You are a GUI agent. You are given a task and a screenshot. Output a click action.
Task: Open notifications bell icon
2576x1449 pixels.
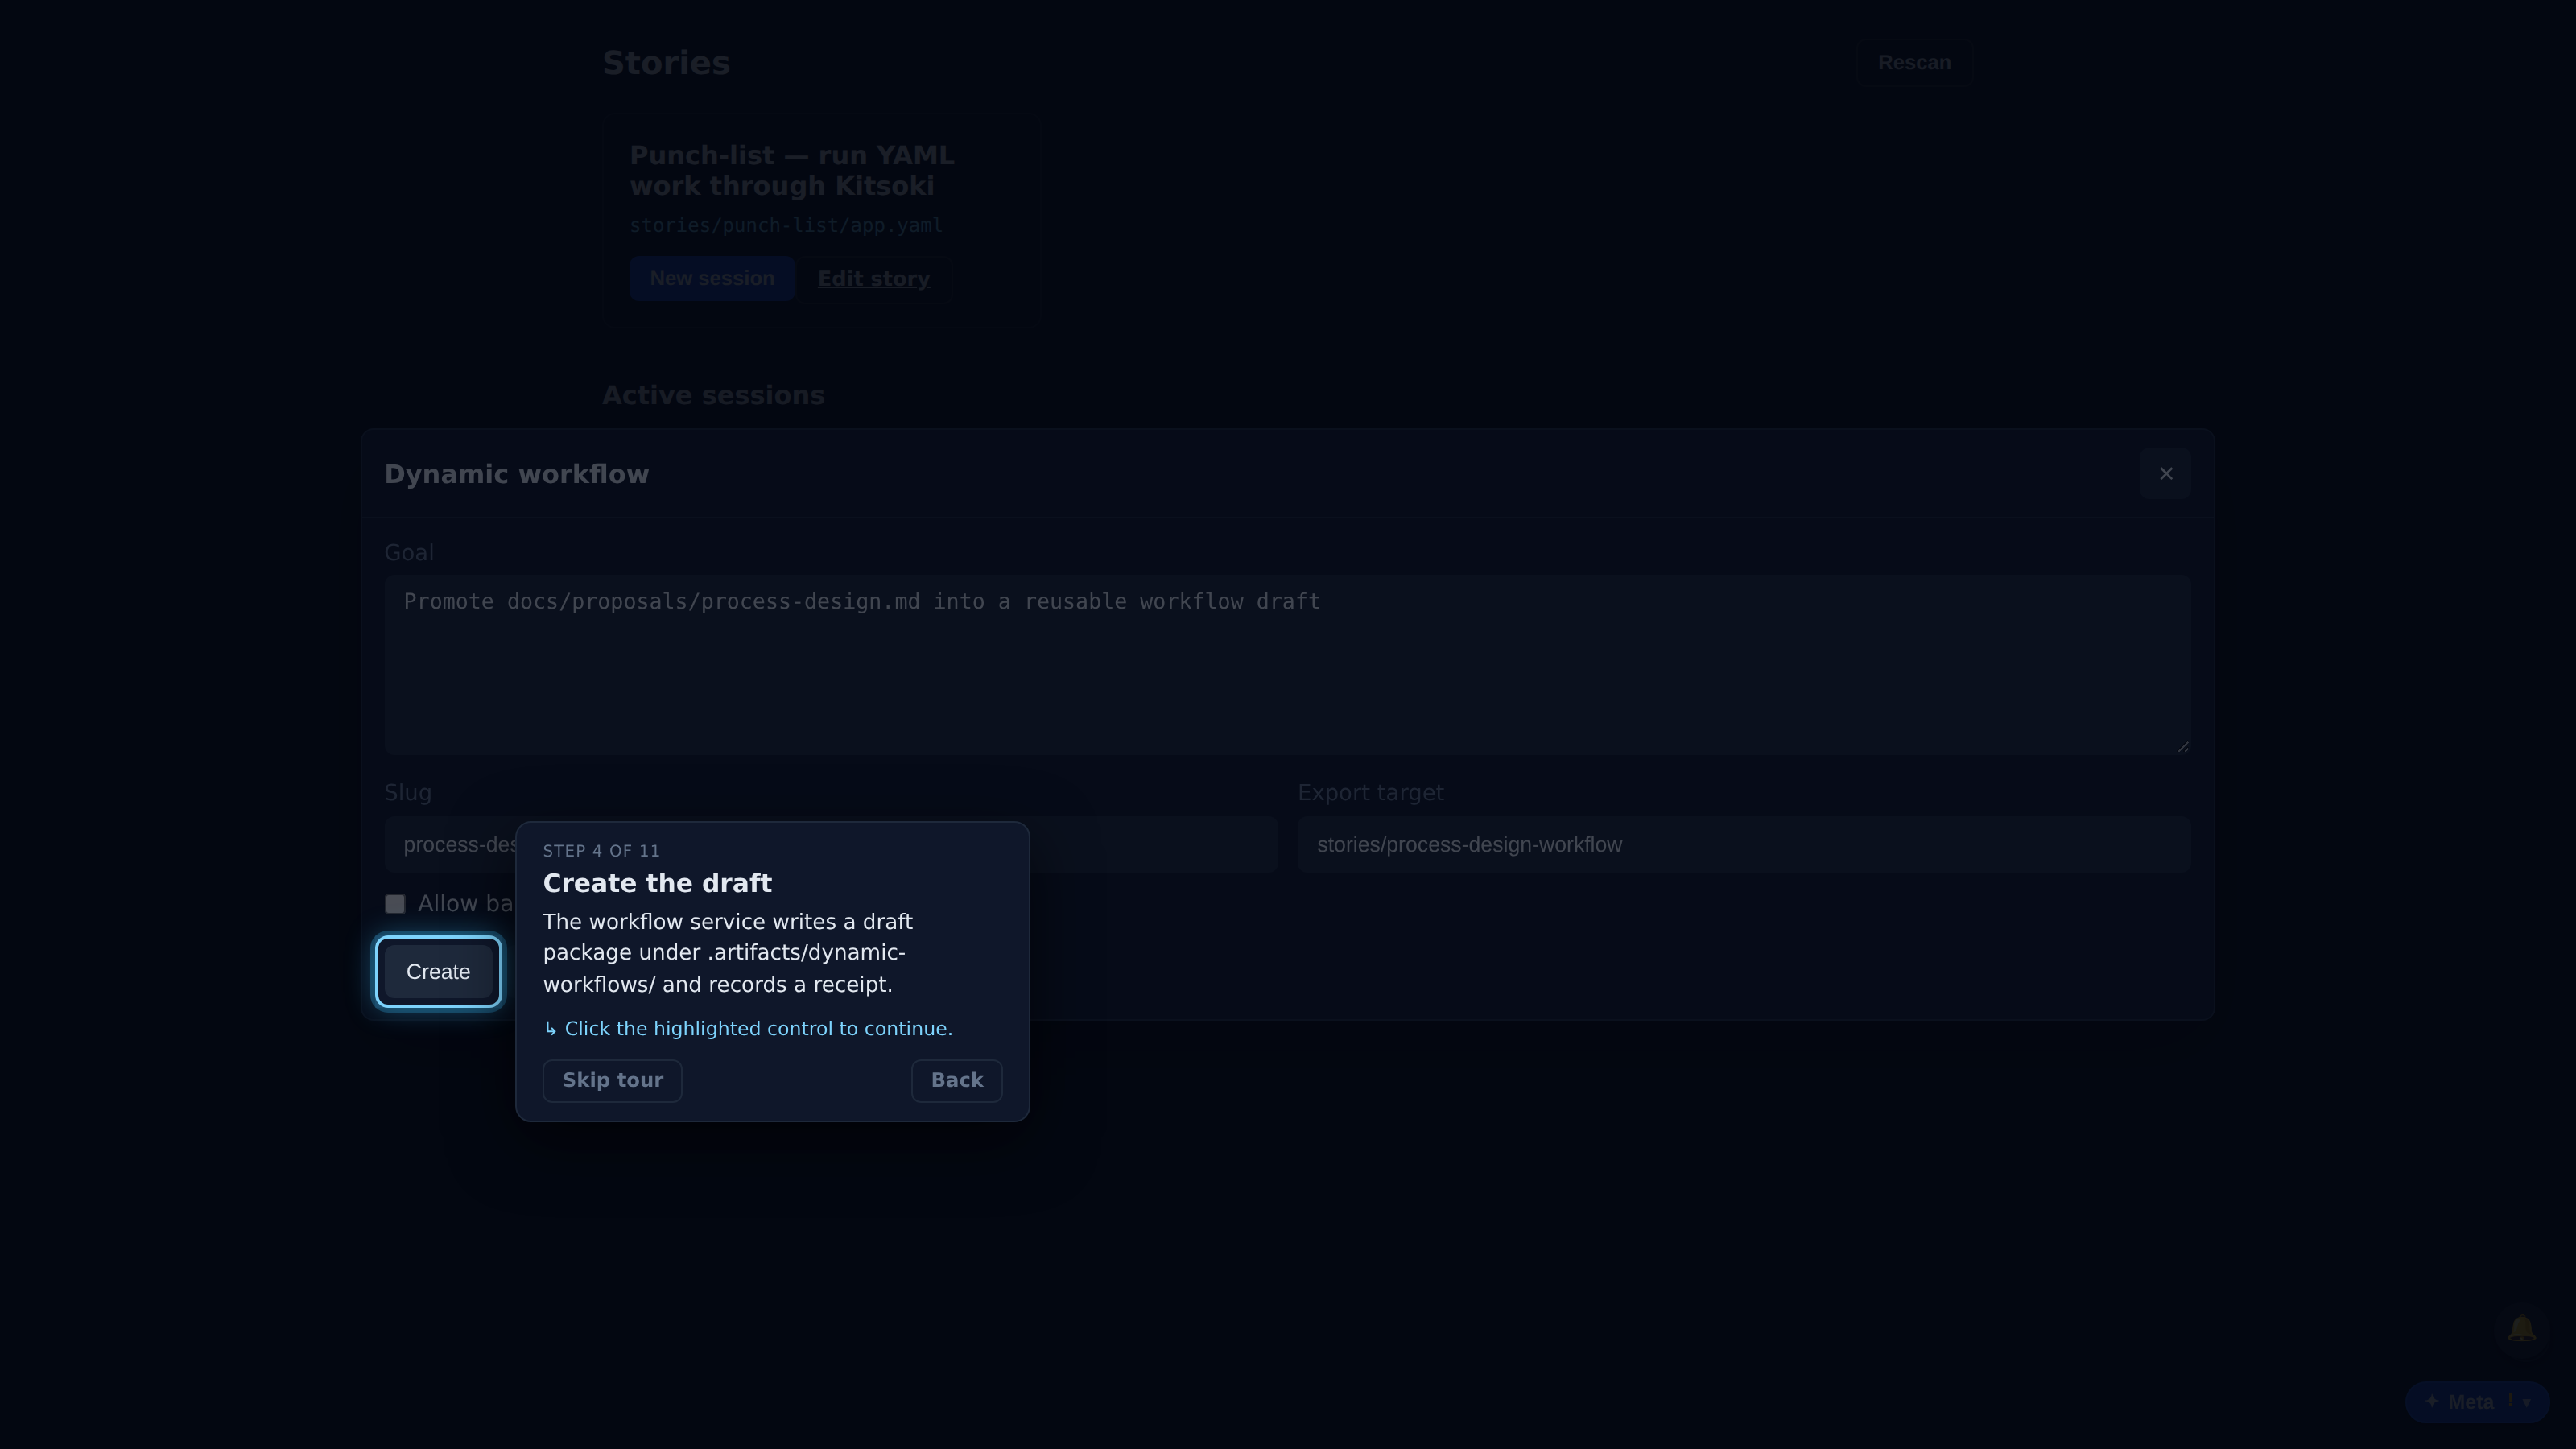click(x=2521, y=1329)
